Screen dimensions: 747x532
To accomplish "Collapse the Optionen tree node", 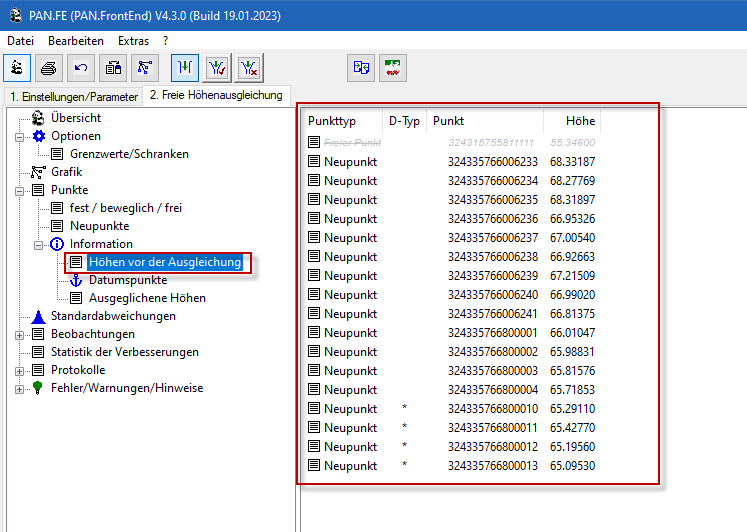I will [x=19, y=136].
